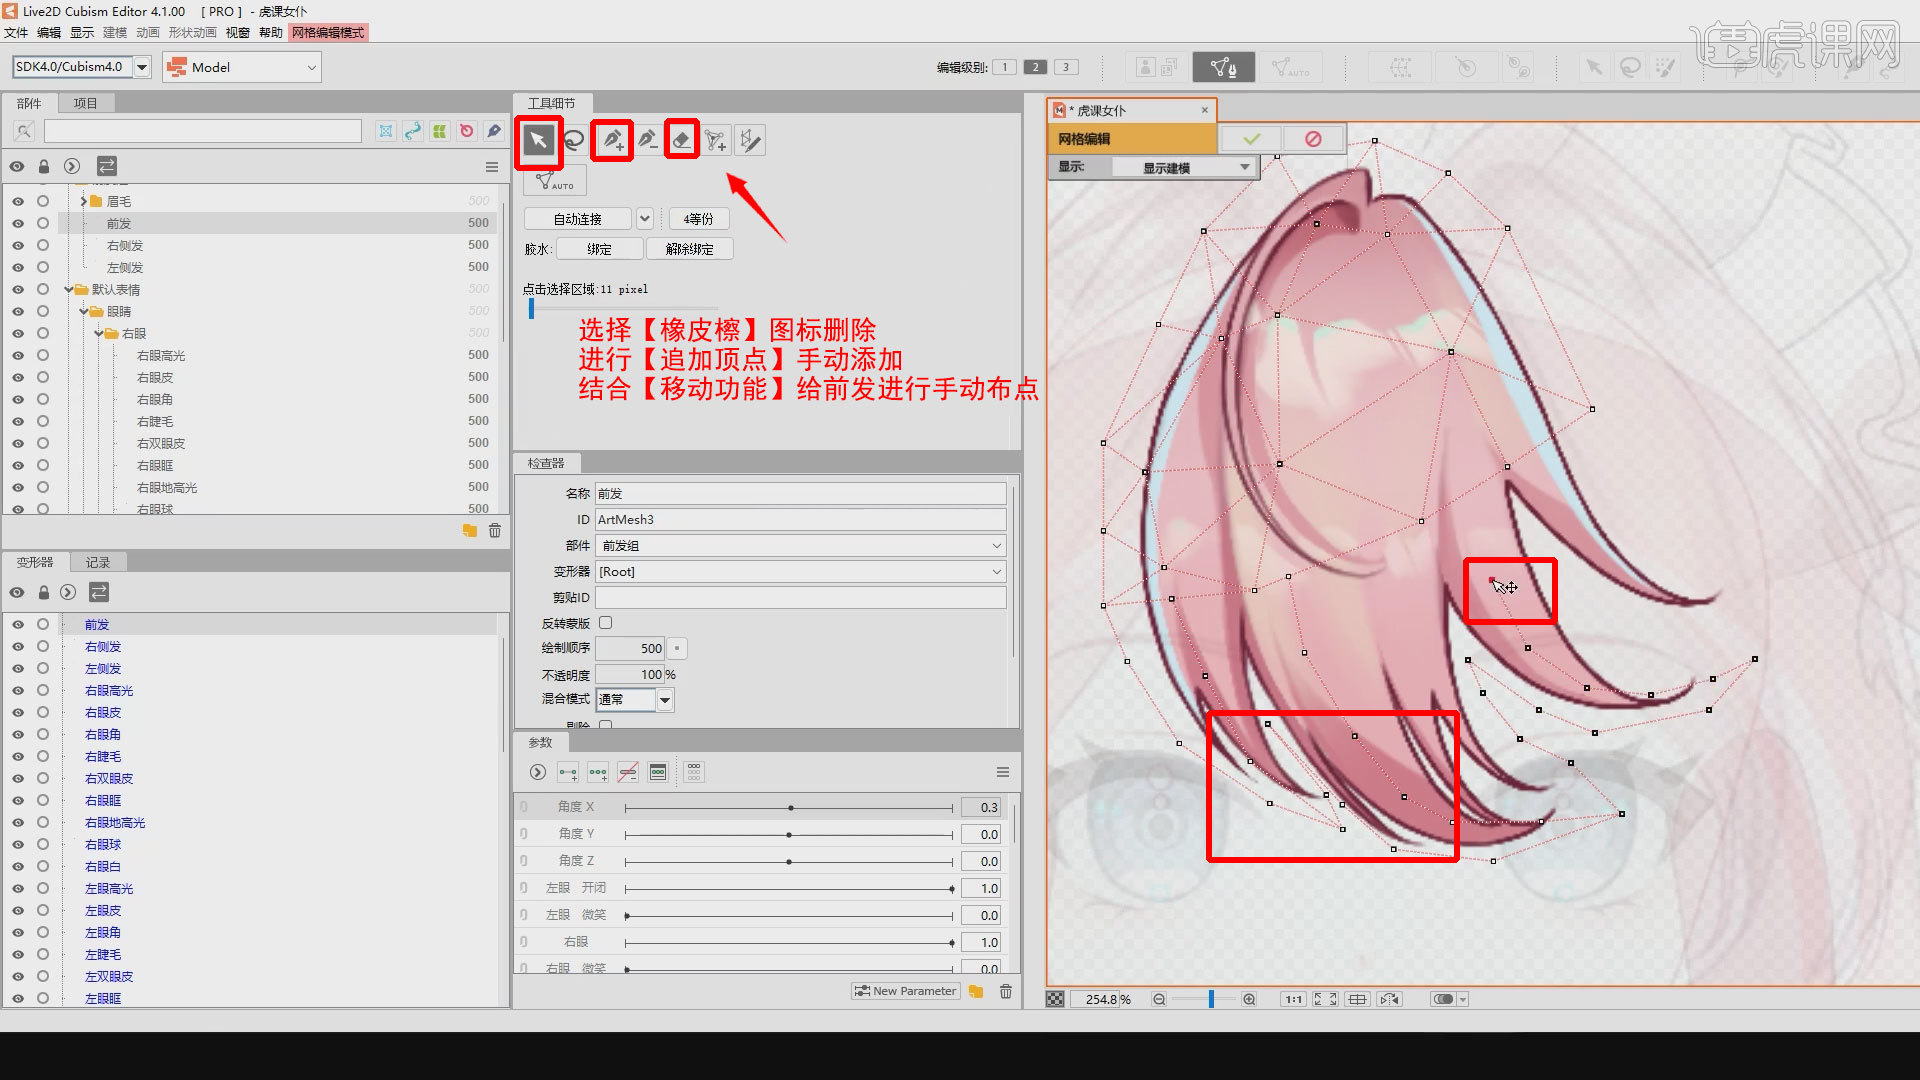Screen dimensions: 1920x1080
Task: Open the 混合模式 blend mode dropdown
Action: [663, 699]
